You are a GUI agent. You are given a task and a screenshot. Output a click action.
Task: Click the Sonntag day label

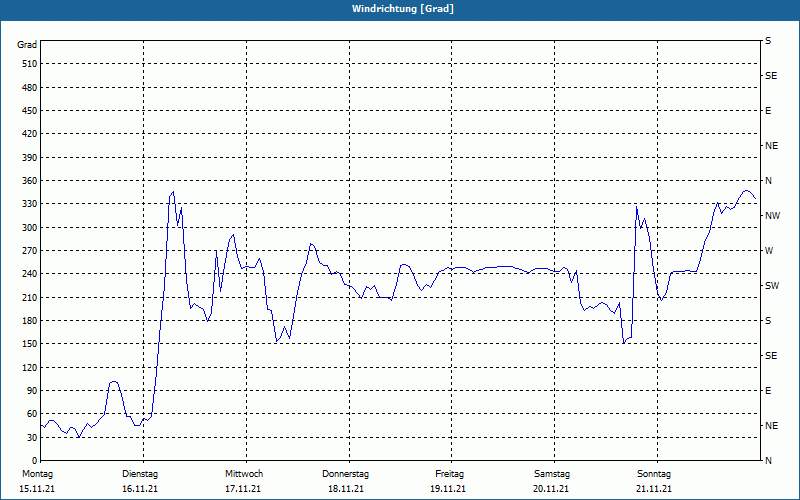click(x=654, y=474)
